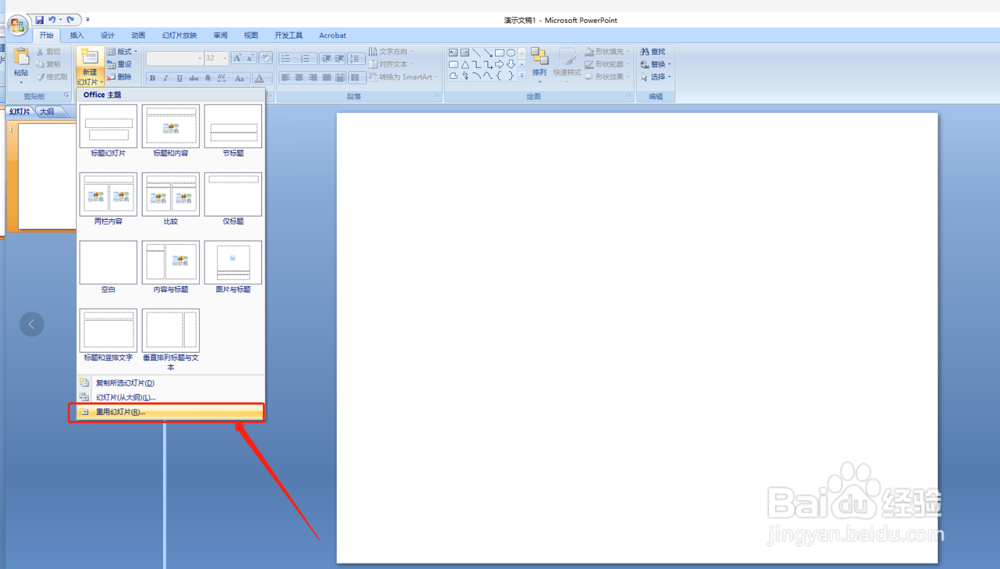This screenshot has height=569, width=1000.
Task: Save the presentation via quick access toolbar
Action: pyautogui.click(x=40, y=20)
